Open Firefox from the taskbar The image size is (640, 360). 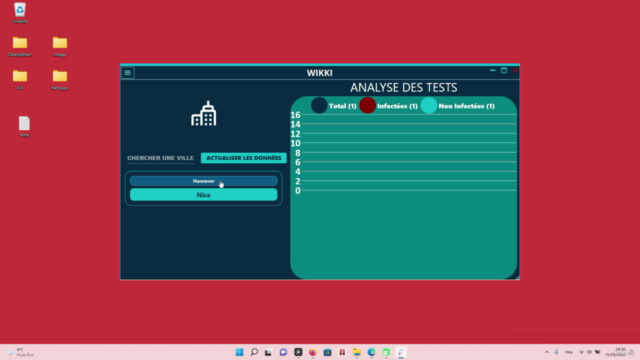pyautogui.click(x=313, y=352)
